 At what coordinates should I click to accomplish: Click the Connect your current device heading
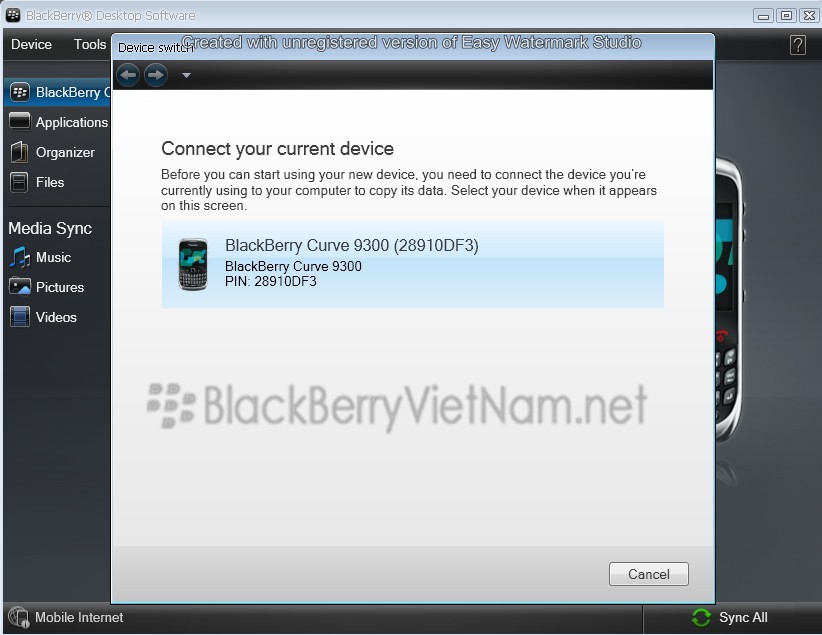point(277,149)
